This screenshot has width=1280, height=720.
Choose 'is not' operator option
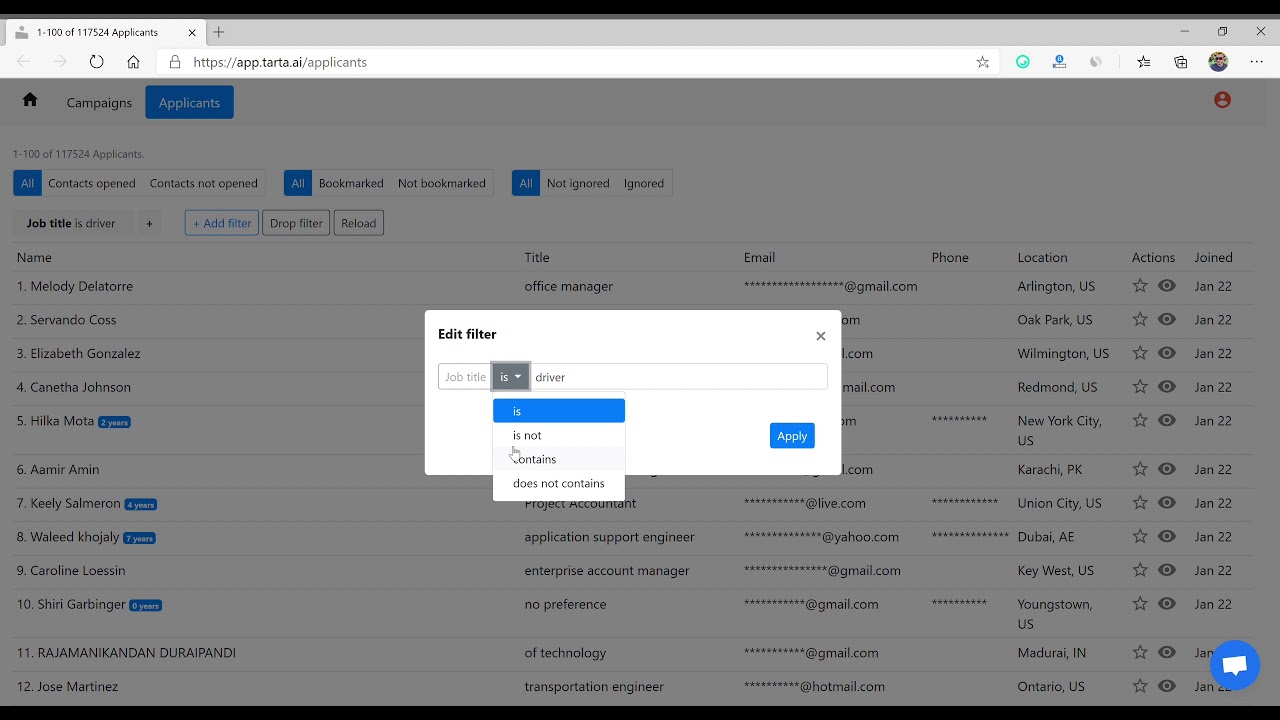click(559, 435)
